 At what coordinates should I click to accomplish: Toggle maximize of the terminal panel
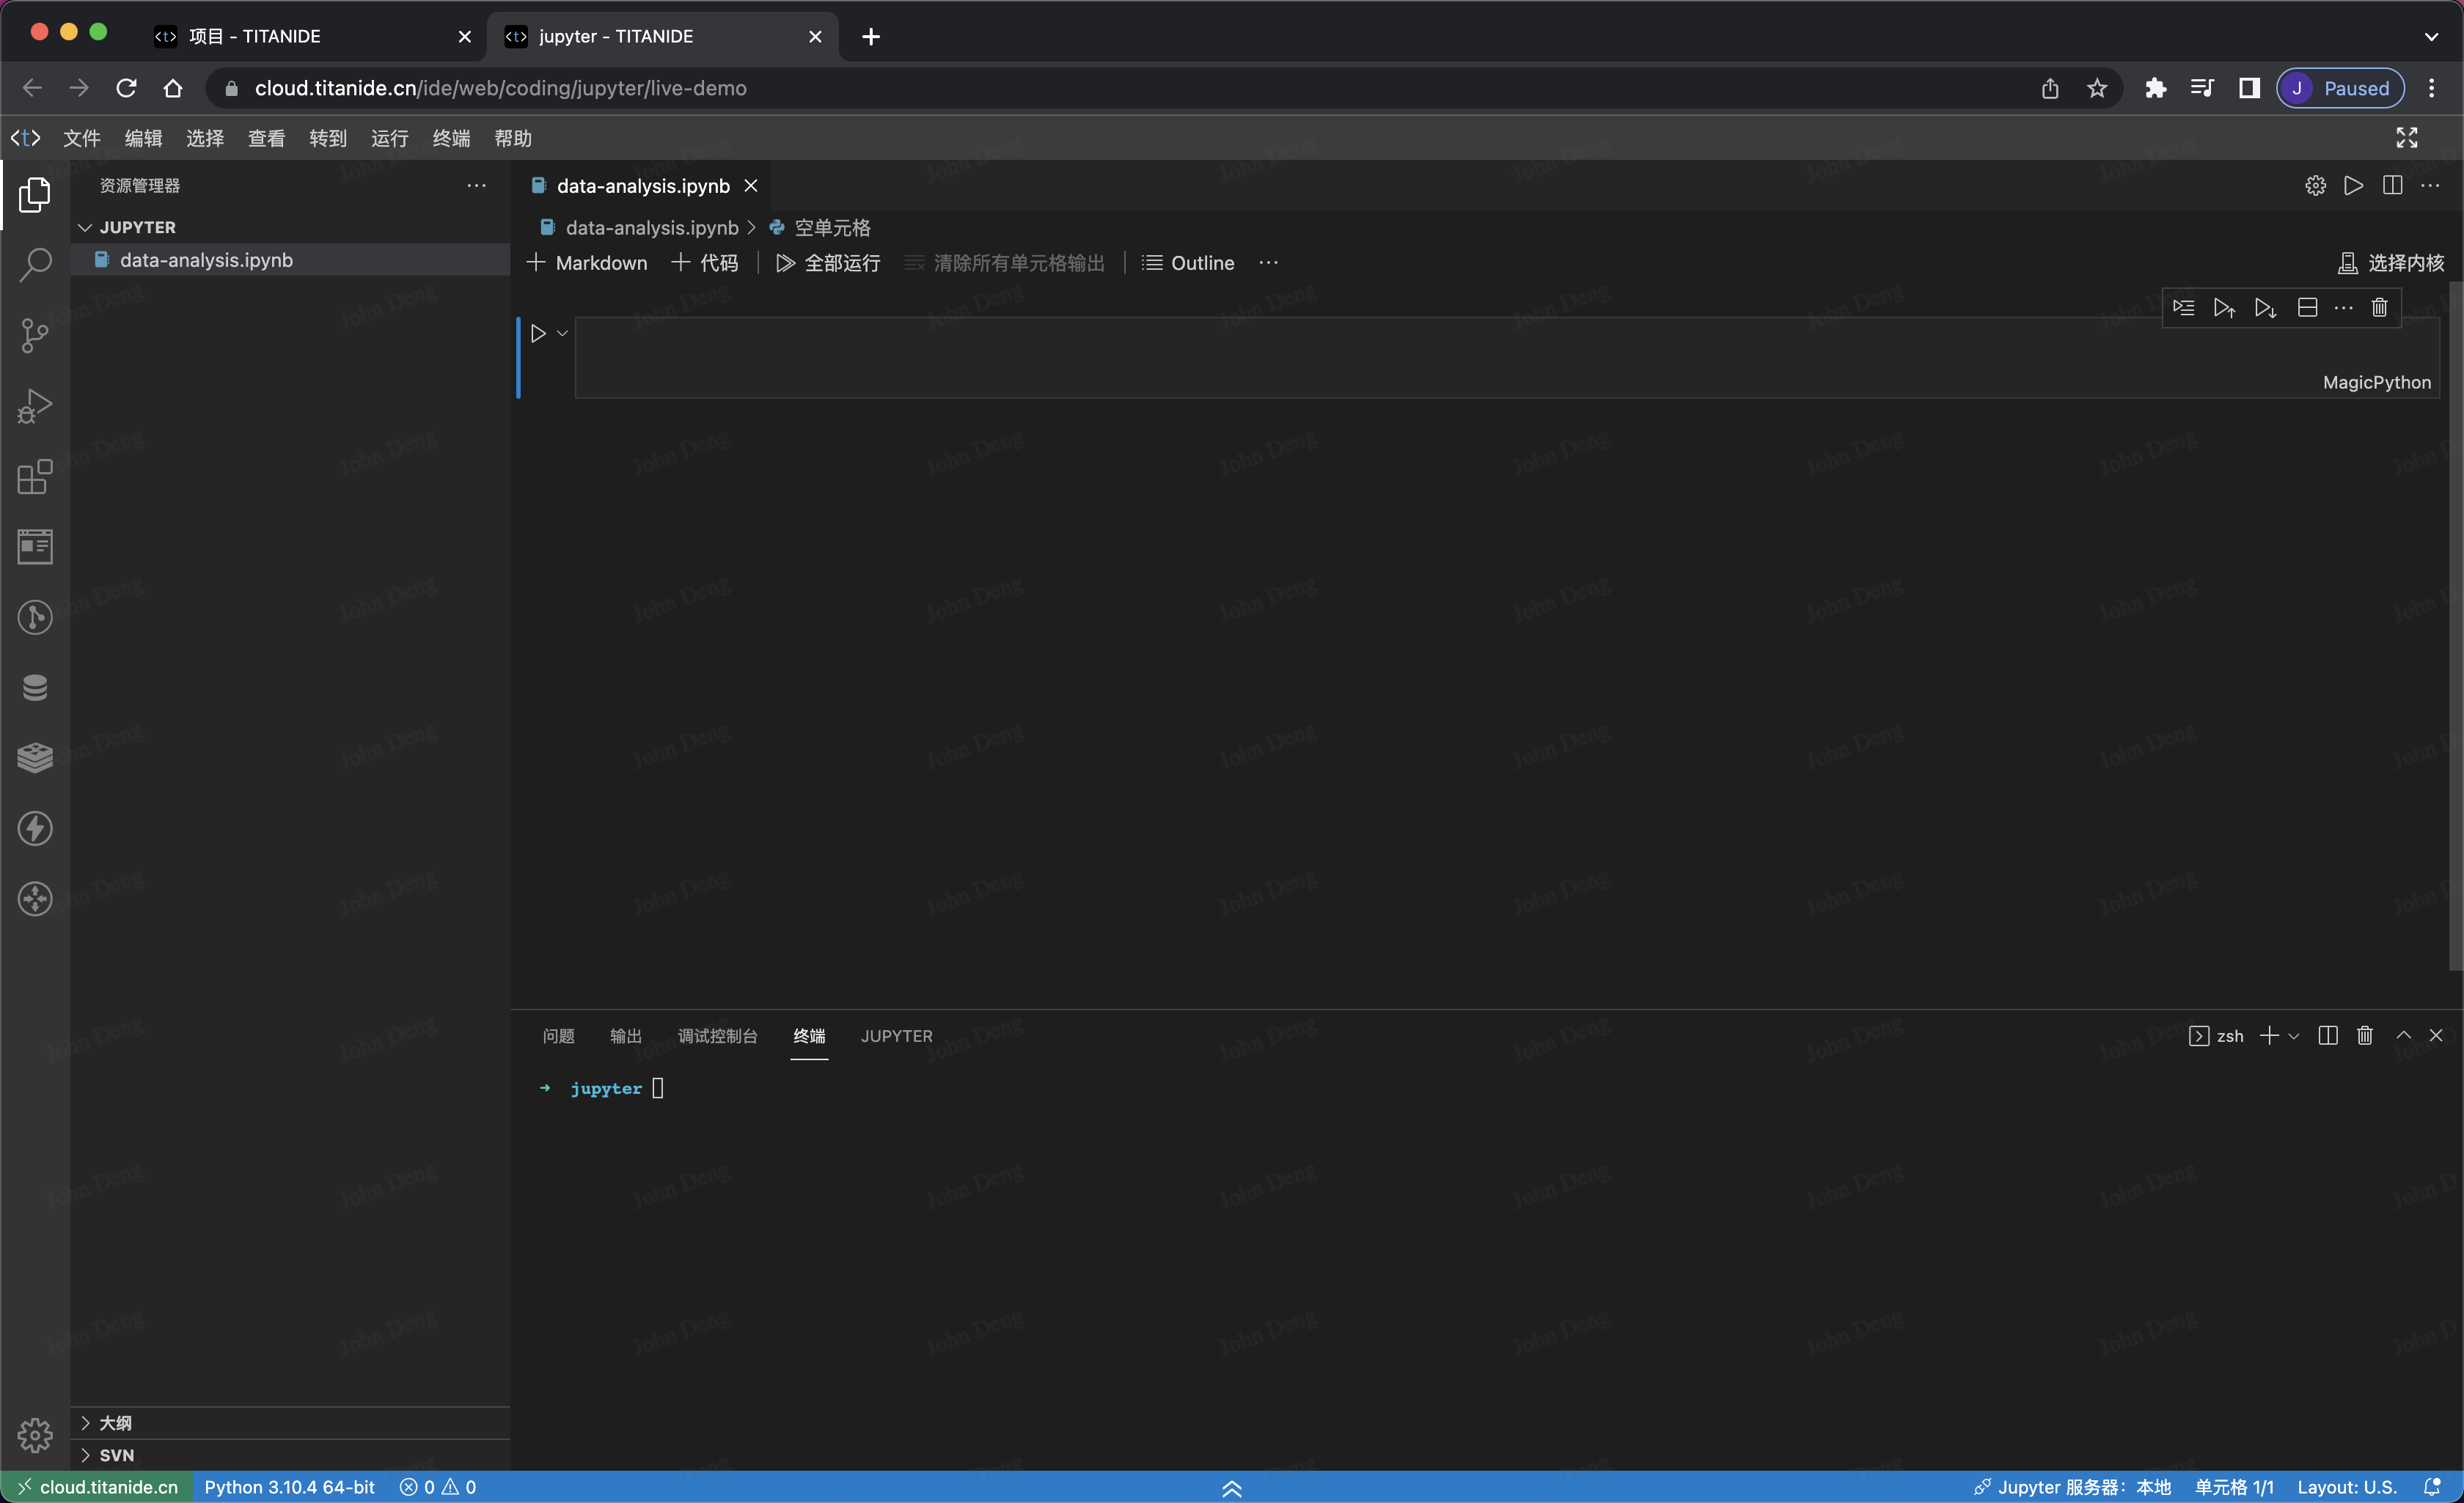tap(2403, 1036)
